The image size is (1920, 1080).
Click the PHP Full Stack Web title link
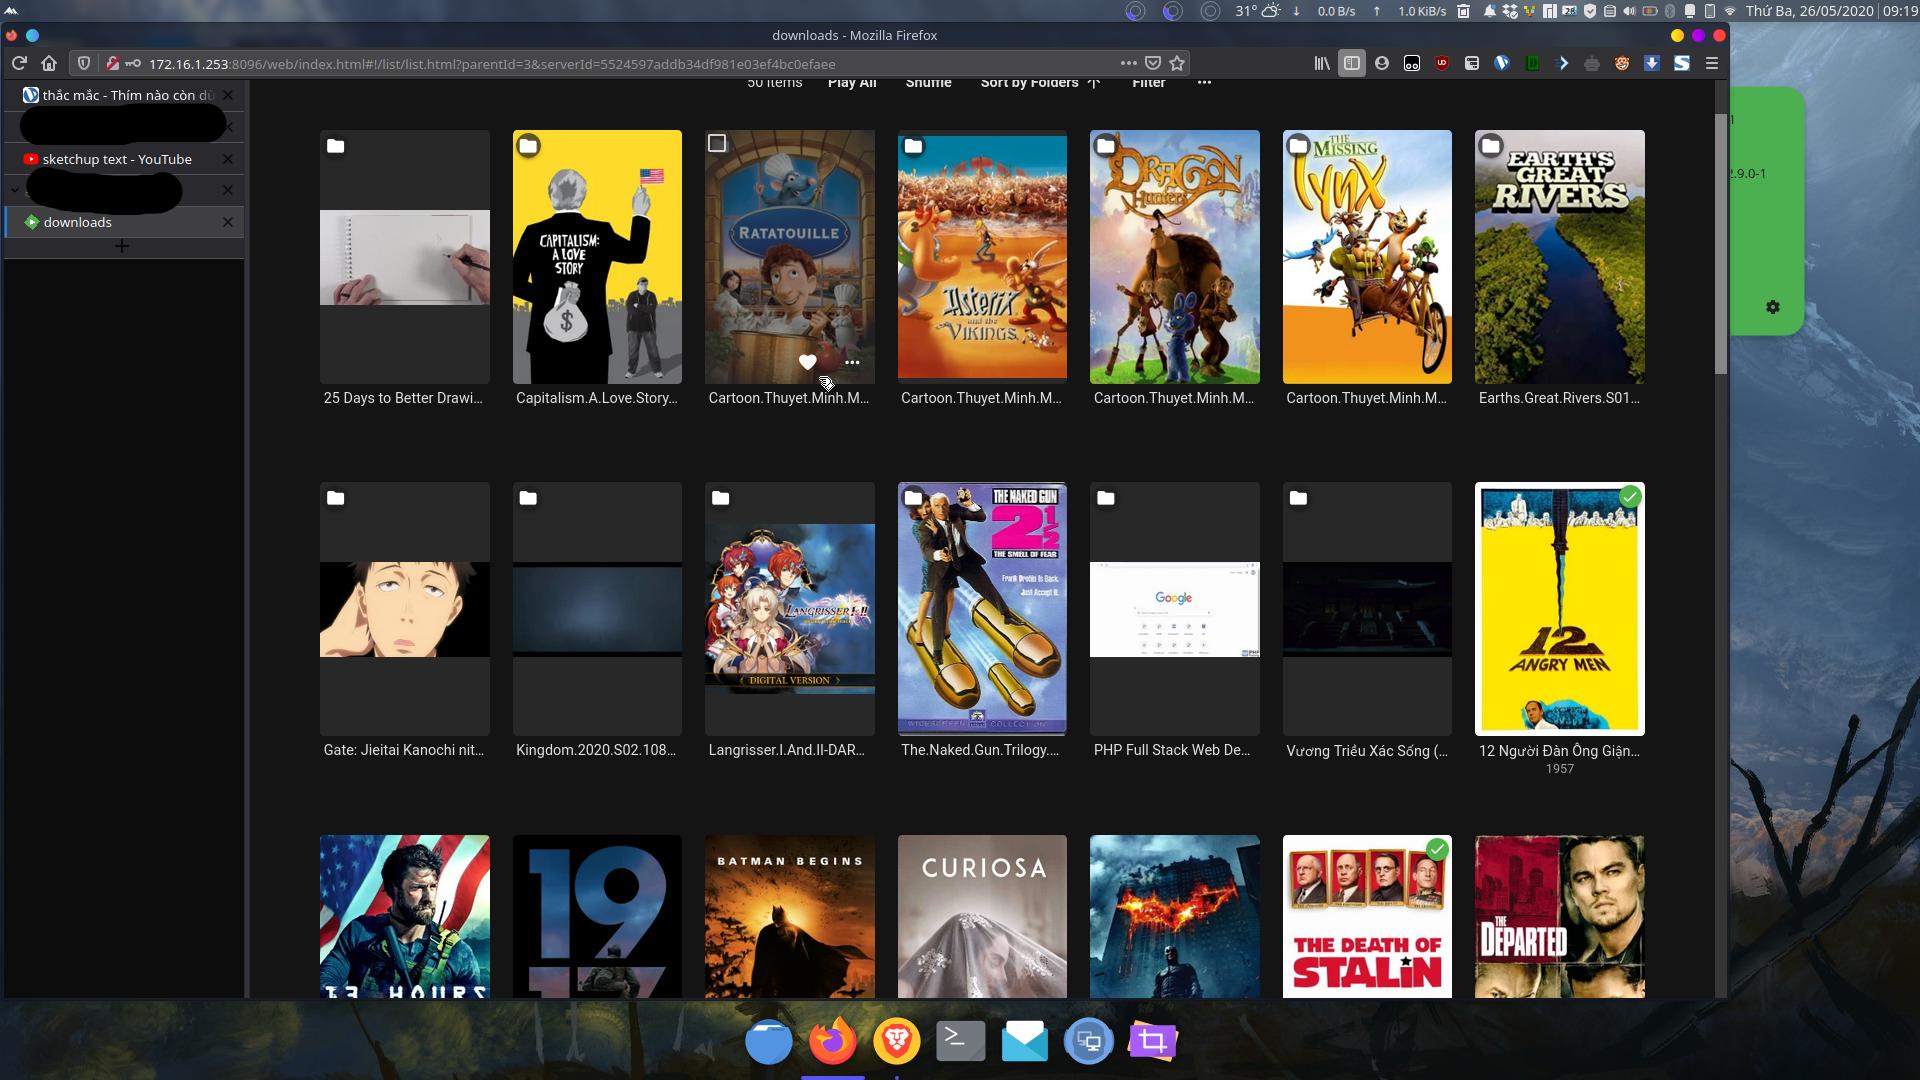click(1172, 750)
